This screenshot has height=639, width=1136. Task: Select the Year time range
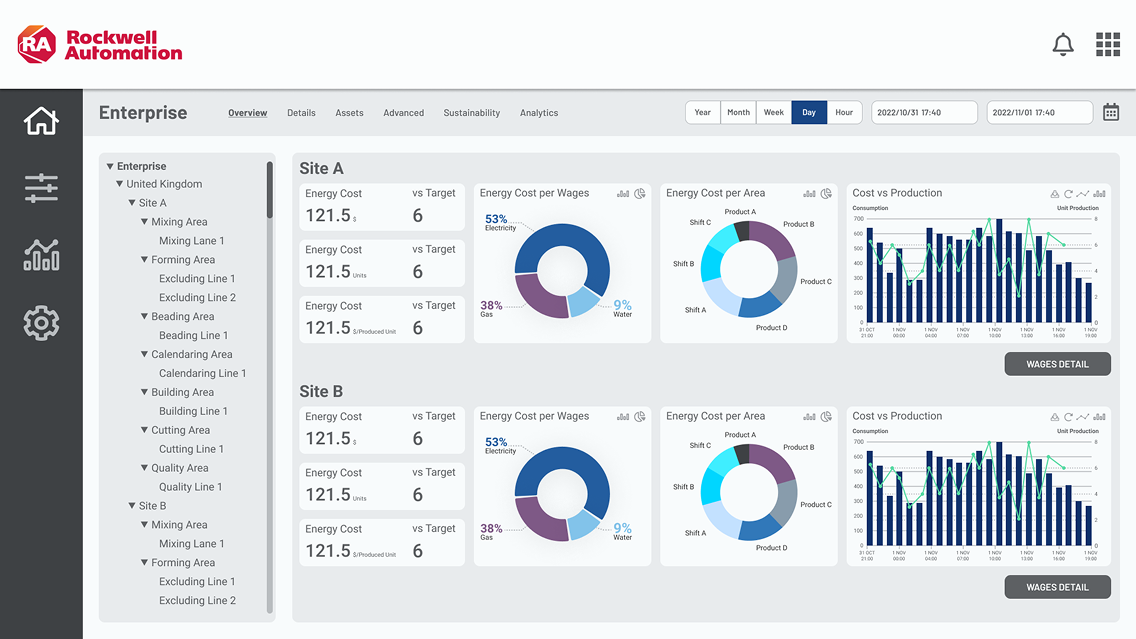tap(703, 112)
